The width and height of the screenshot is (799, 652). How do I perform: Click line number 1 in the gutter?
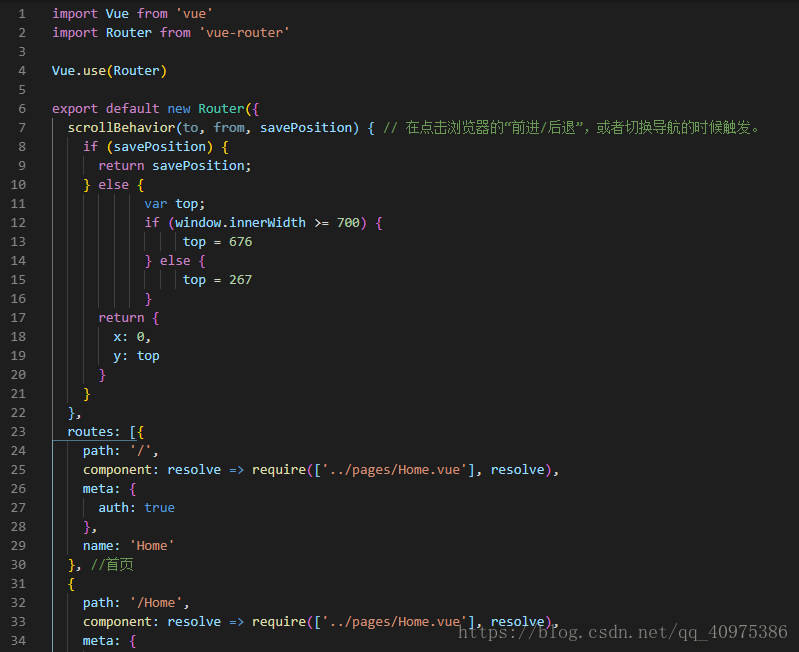22,14
